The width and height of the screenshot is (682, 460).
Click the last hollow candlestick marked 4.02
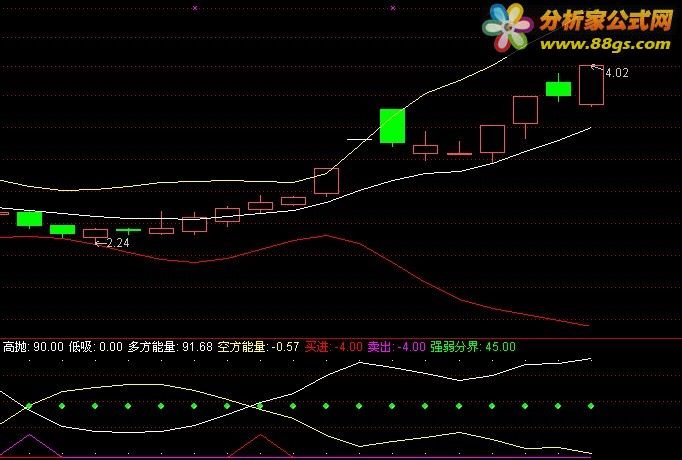point(592,85)
